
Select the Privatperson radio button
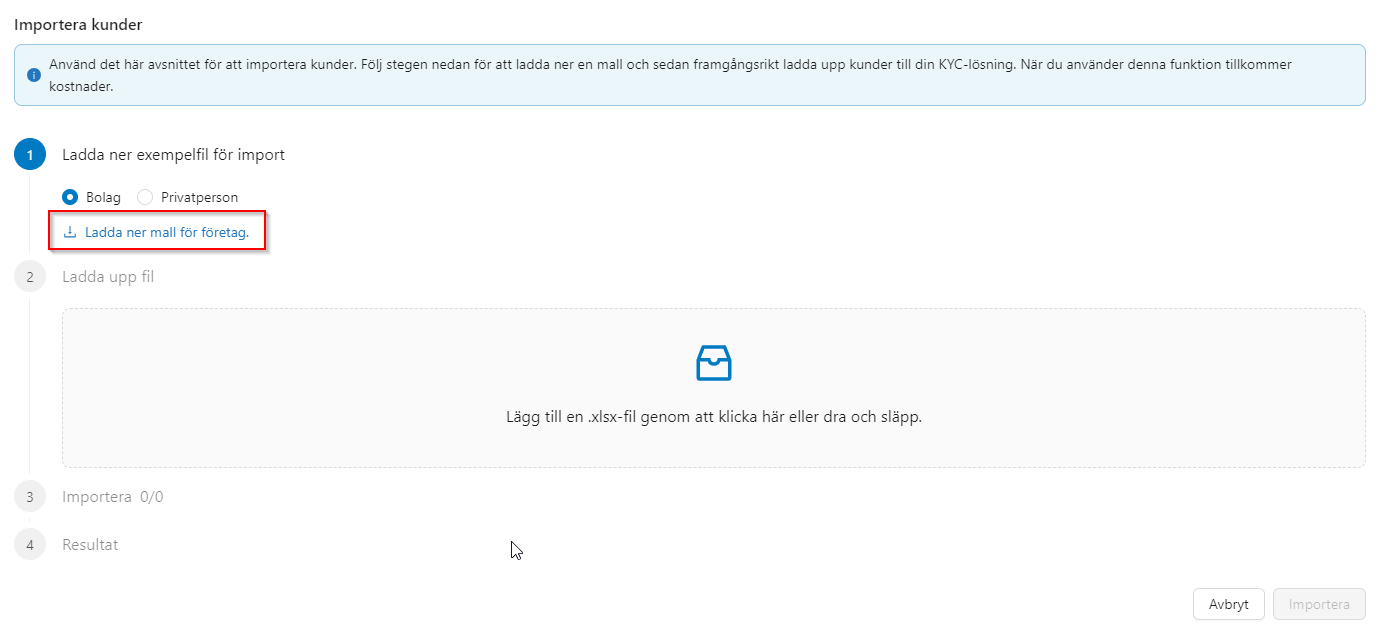click(x=145, y=197)
